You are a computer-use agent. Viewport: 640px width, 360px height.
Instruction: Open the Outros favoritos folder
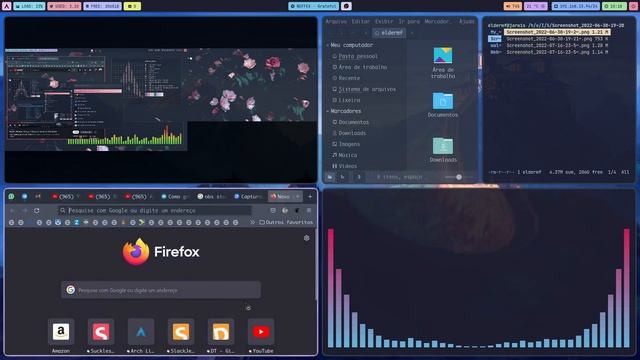286,222
